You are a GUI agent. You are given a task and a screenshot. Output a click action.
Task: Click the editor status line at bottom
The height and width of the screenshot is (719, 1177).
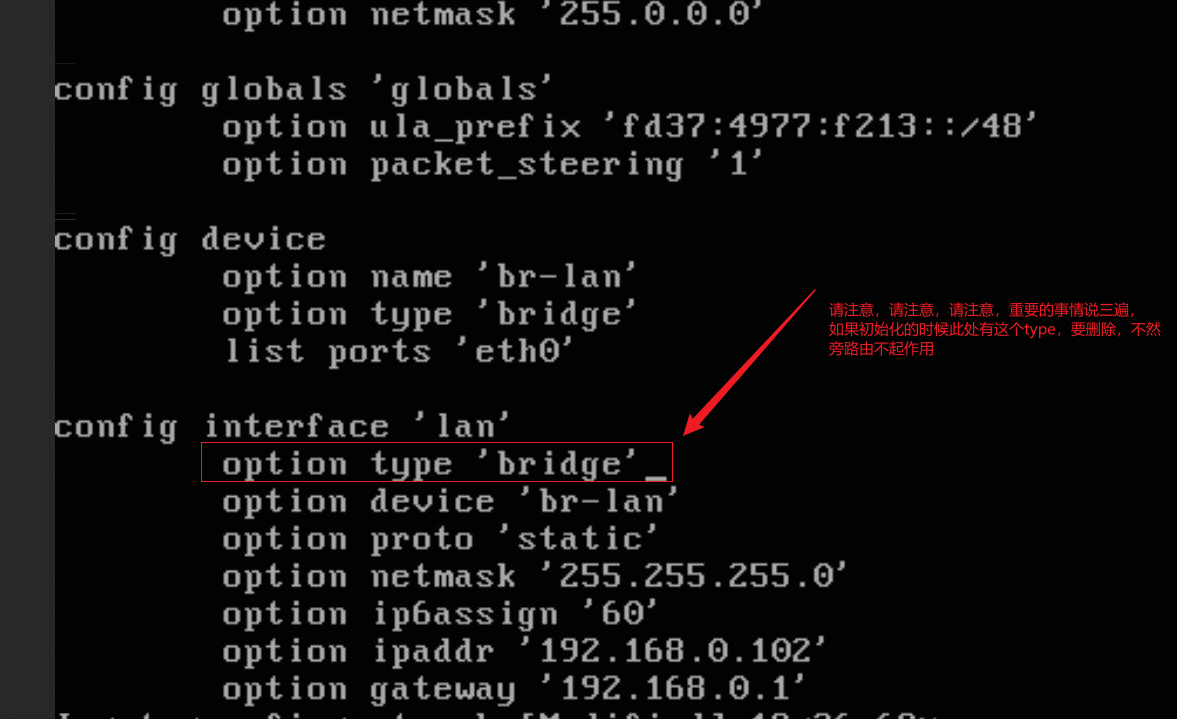500,714
